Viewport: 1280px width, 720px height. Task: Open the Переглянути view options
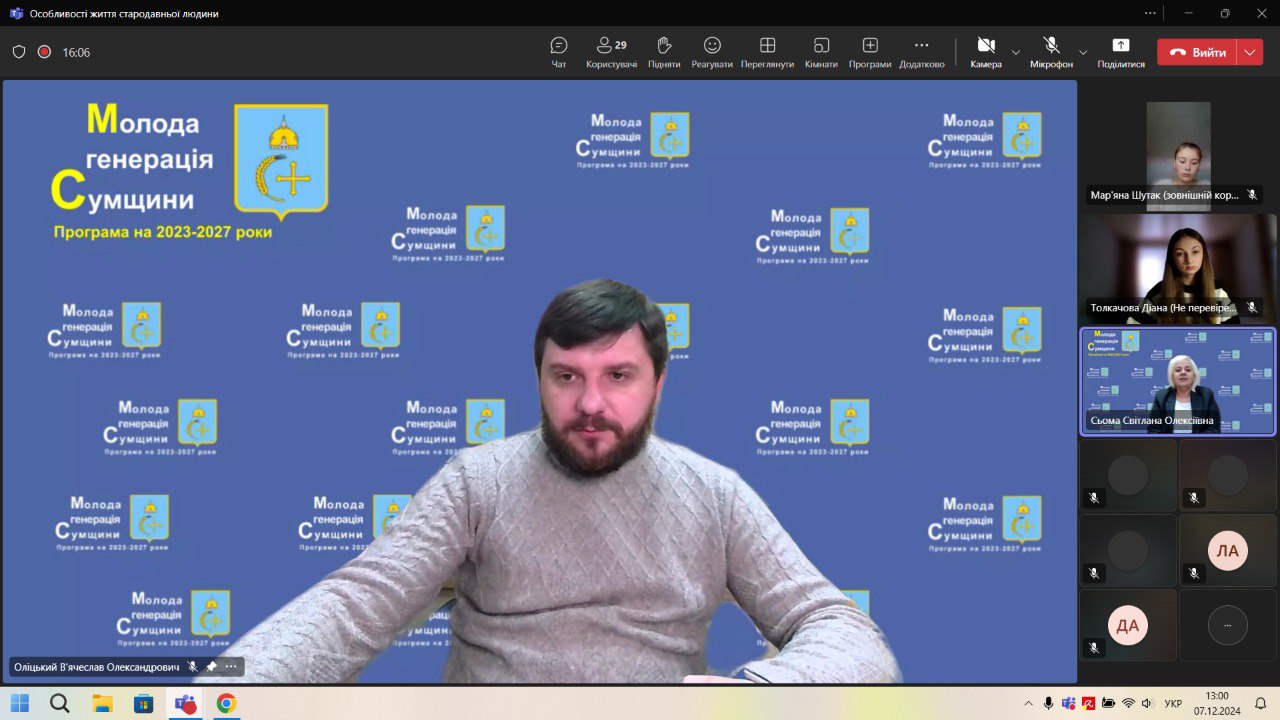pyautogui.click(x=767, y=52)
